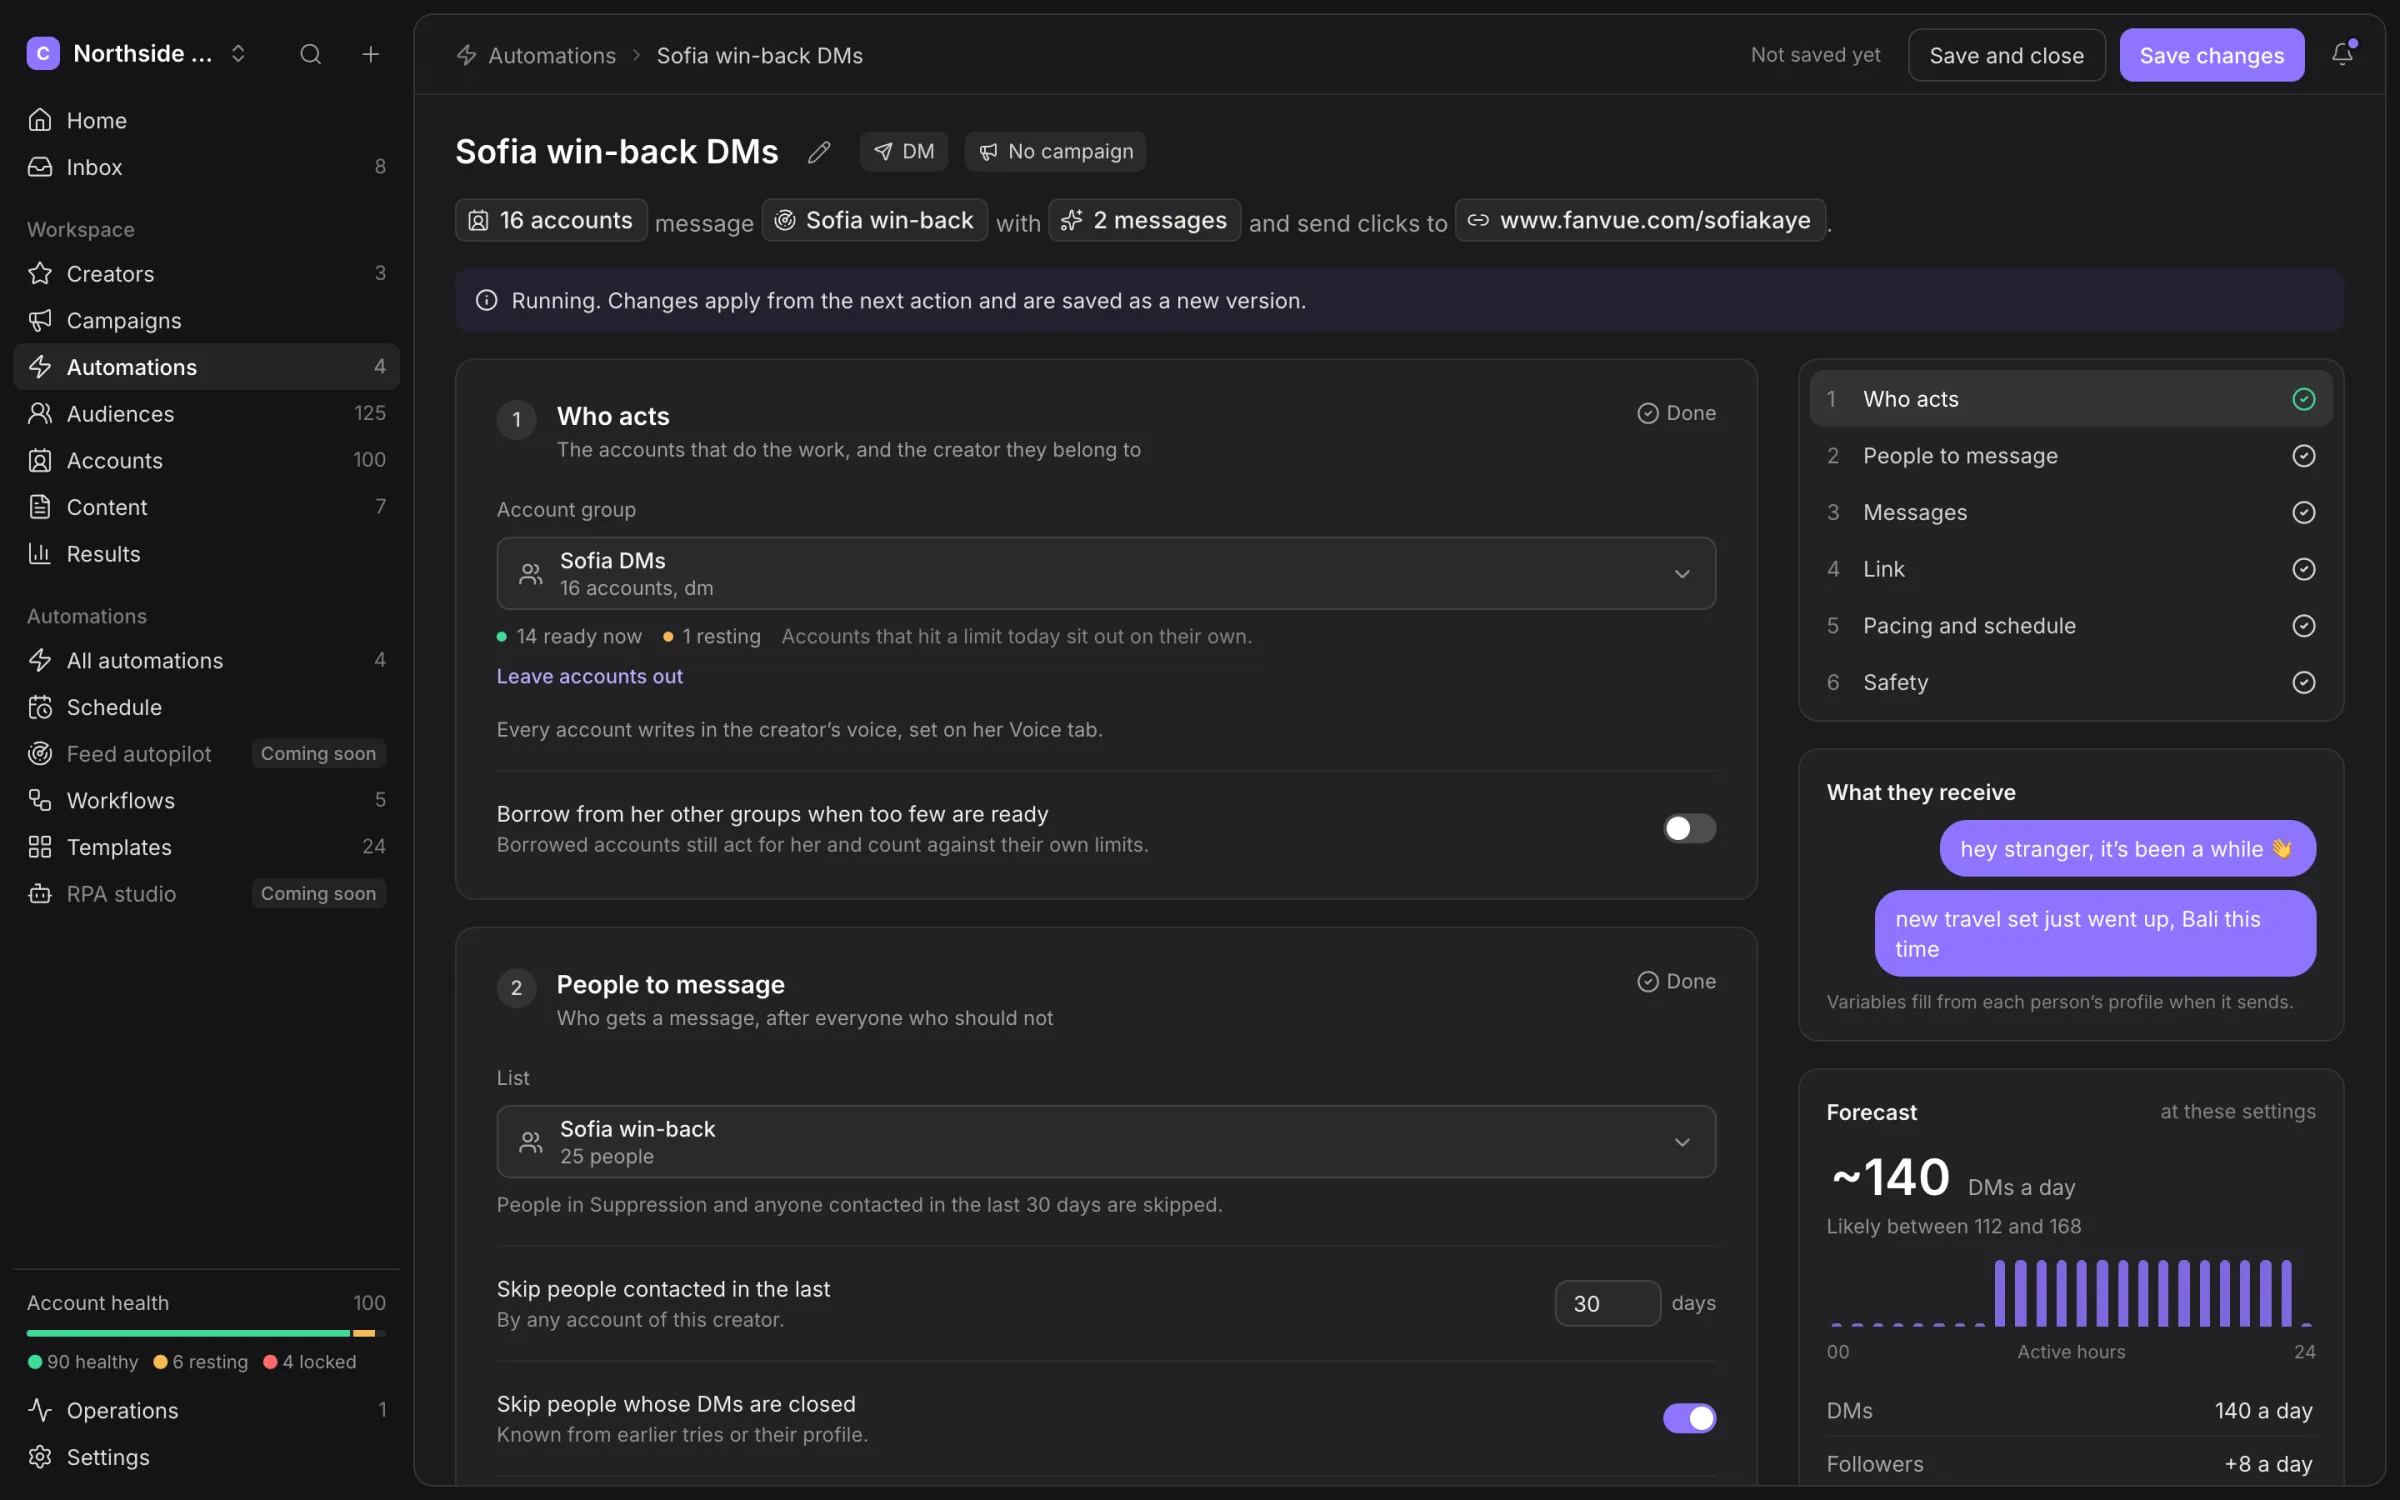Click the Schedule calendar clock icon
This screenshot has width=2400, height=1500.
pos(40,707)
